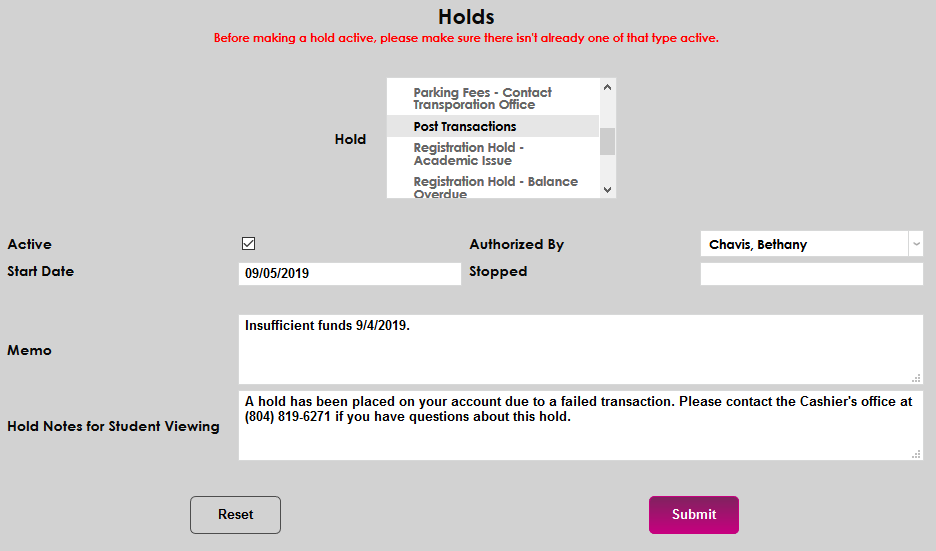
Task: Click the Hold list scroll down arrow
Action: pos(607,188)
